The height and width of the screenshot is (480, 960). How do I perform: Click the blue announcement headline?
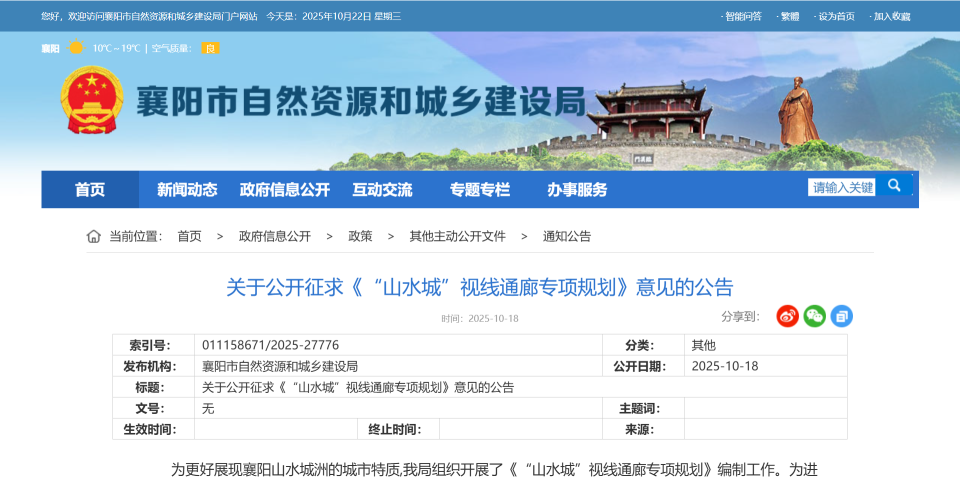(x=479, y=287)
